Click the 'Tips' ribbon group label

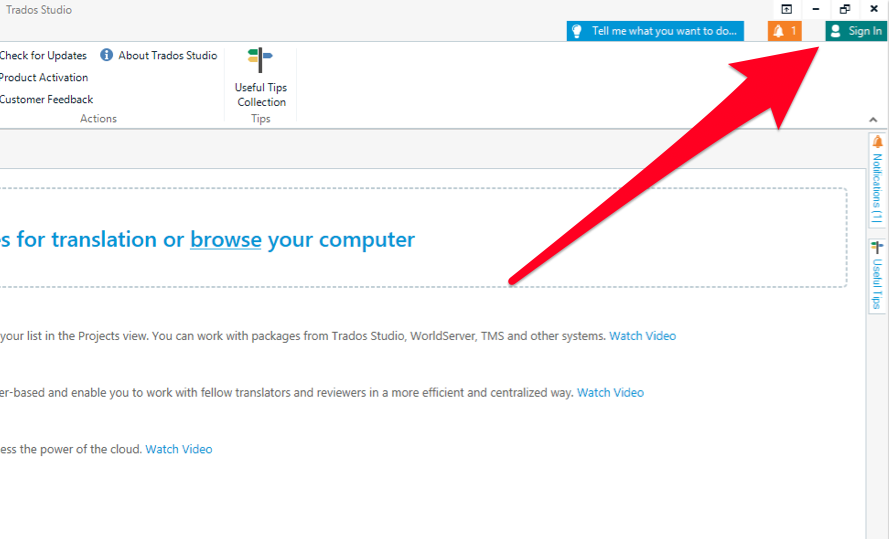(261, 118)
